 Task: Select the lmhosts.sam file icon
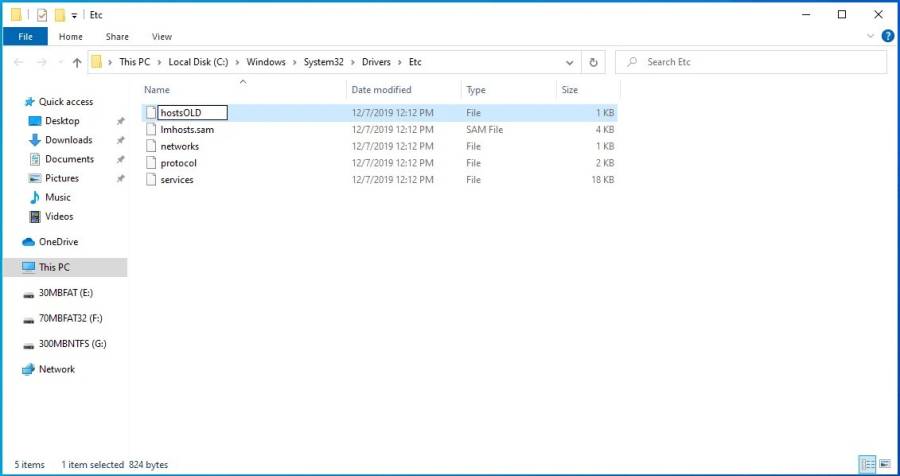(x=151, y=130)
